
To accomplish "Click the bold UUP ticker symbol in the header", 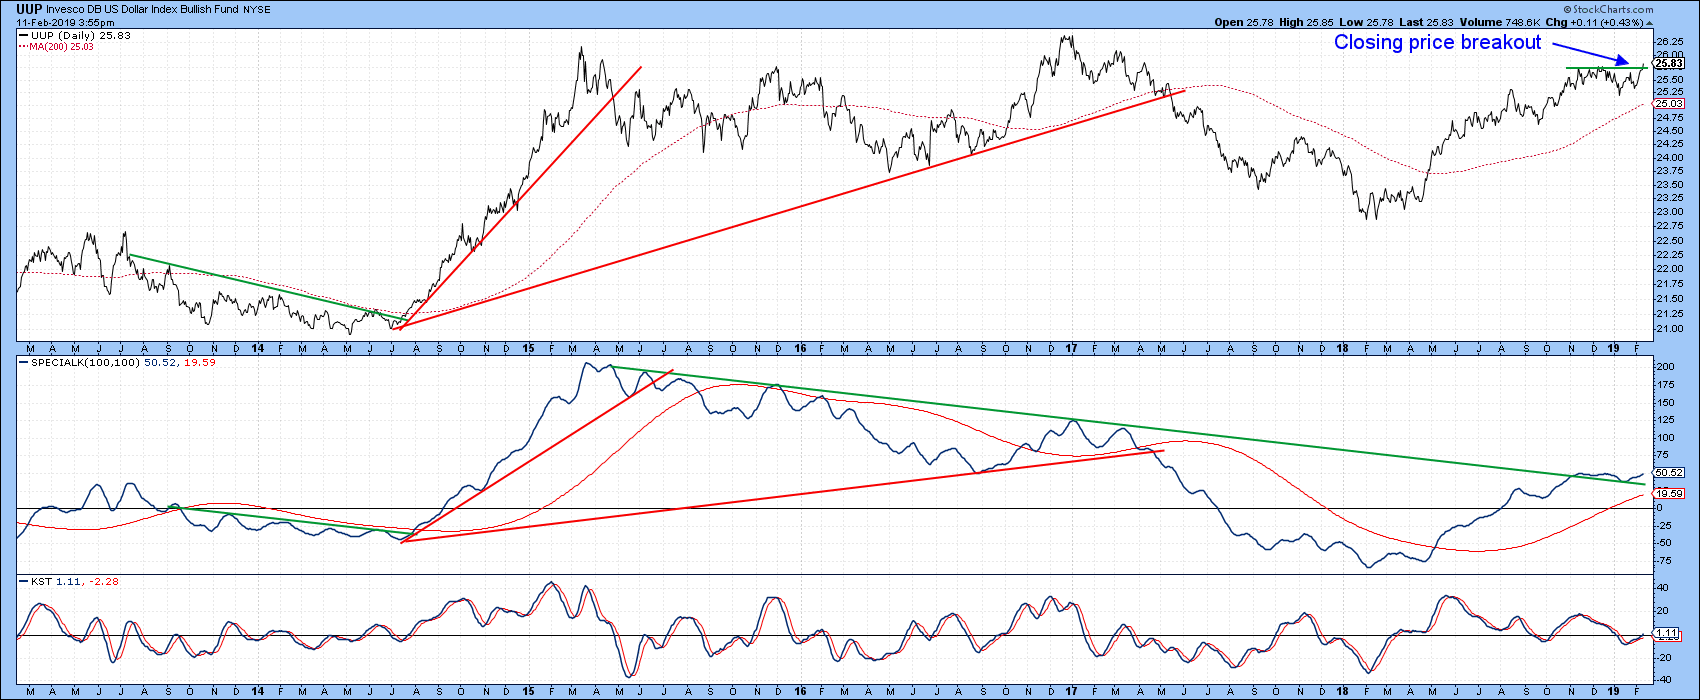I will point(29,9).
